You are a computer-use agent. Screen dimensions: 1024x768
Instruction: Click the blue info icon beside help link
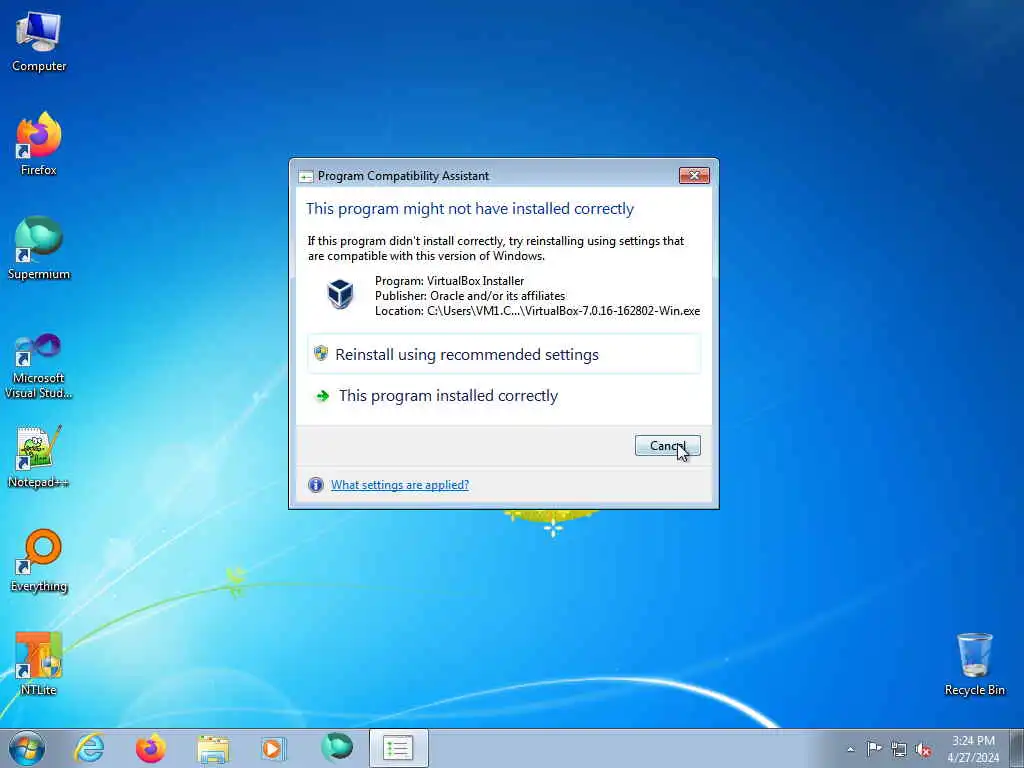(315, 485)
